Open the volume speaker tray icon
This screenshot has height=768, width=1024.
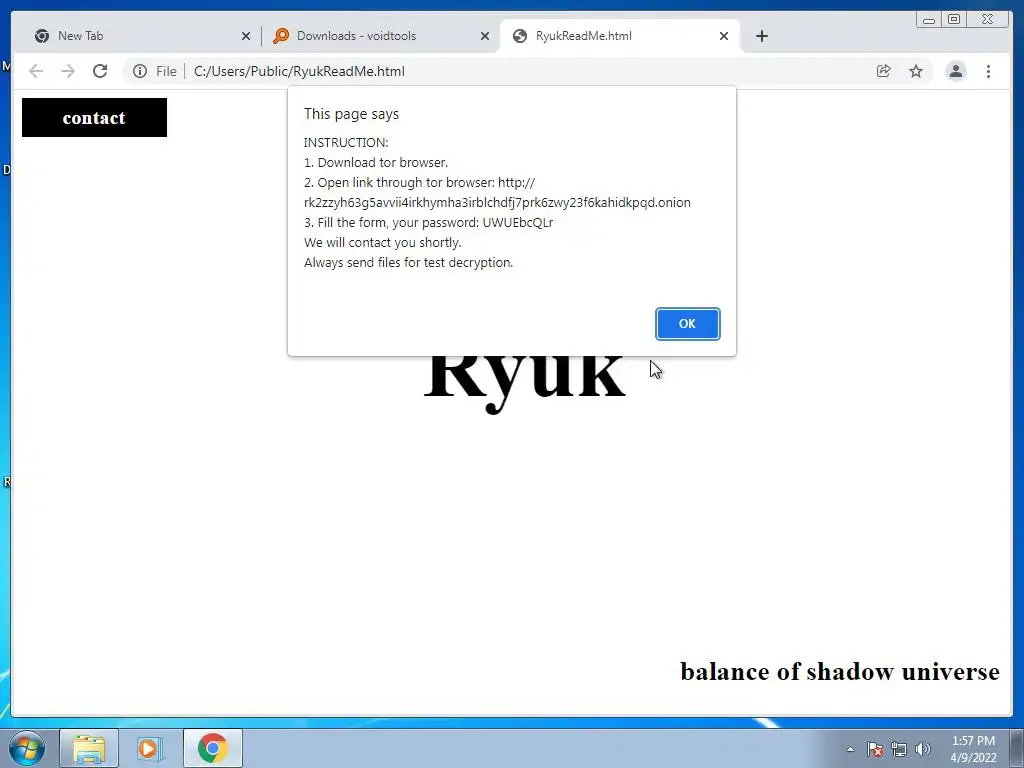(923, 749)
